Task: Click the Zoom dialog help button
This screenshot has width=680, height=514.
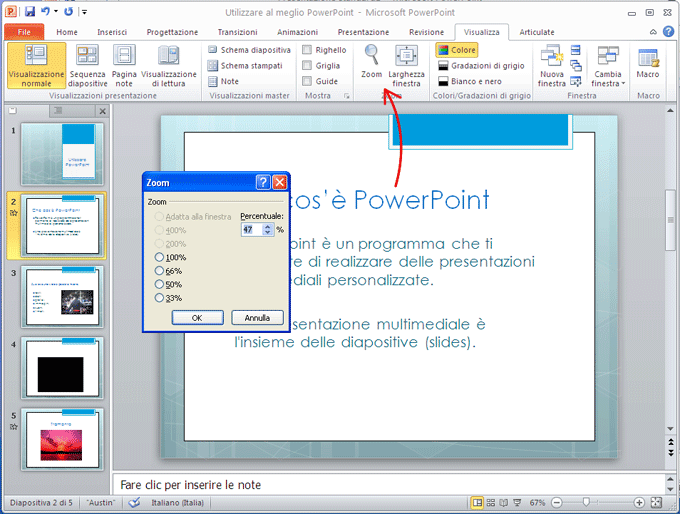Action: (263, 183)
